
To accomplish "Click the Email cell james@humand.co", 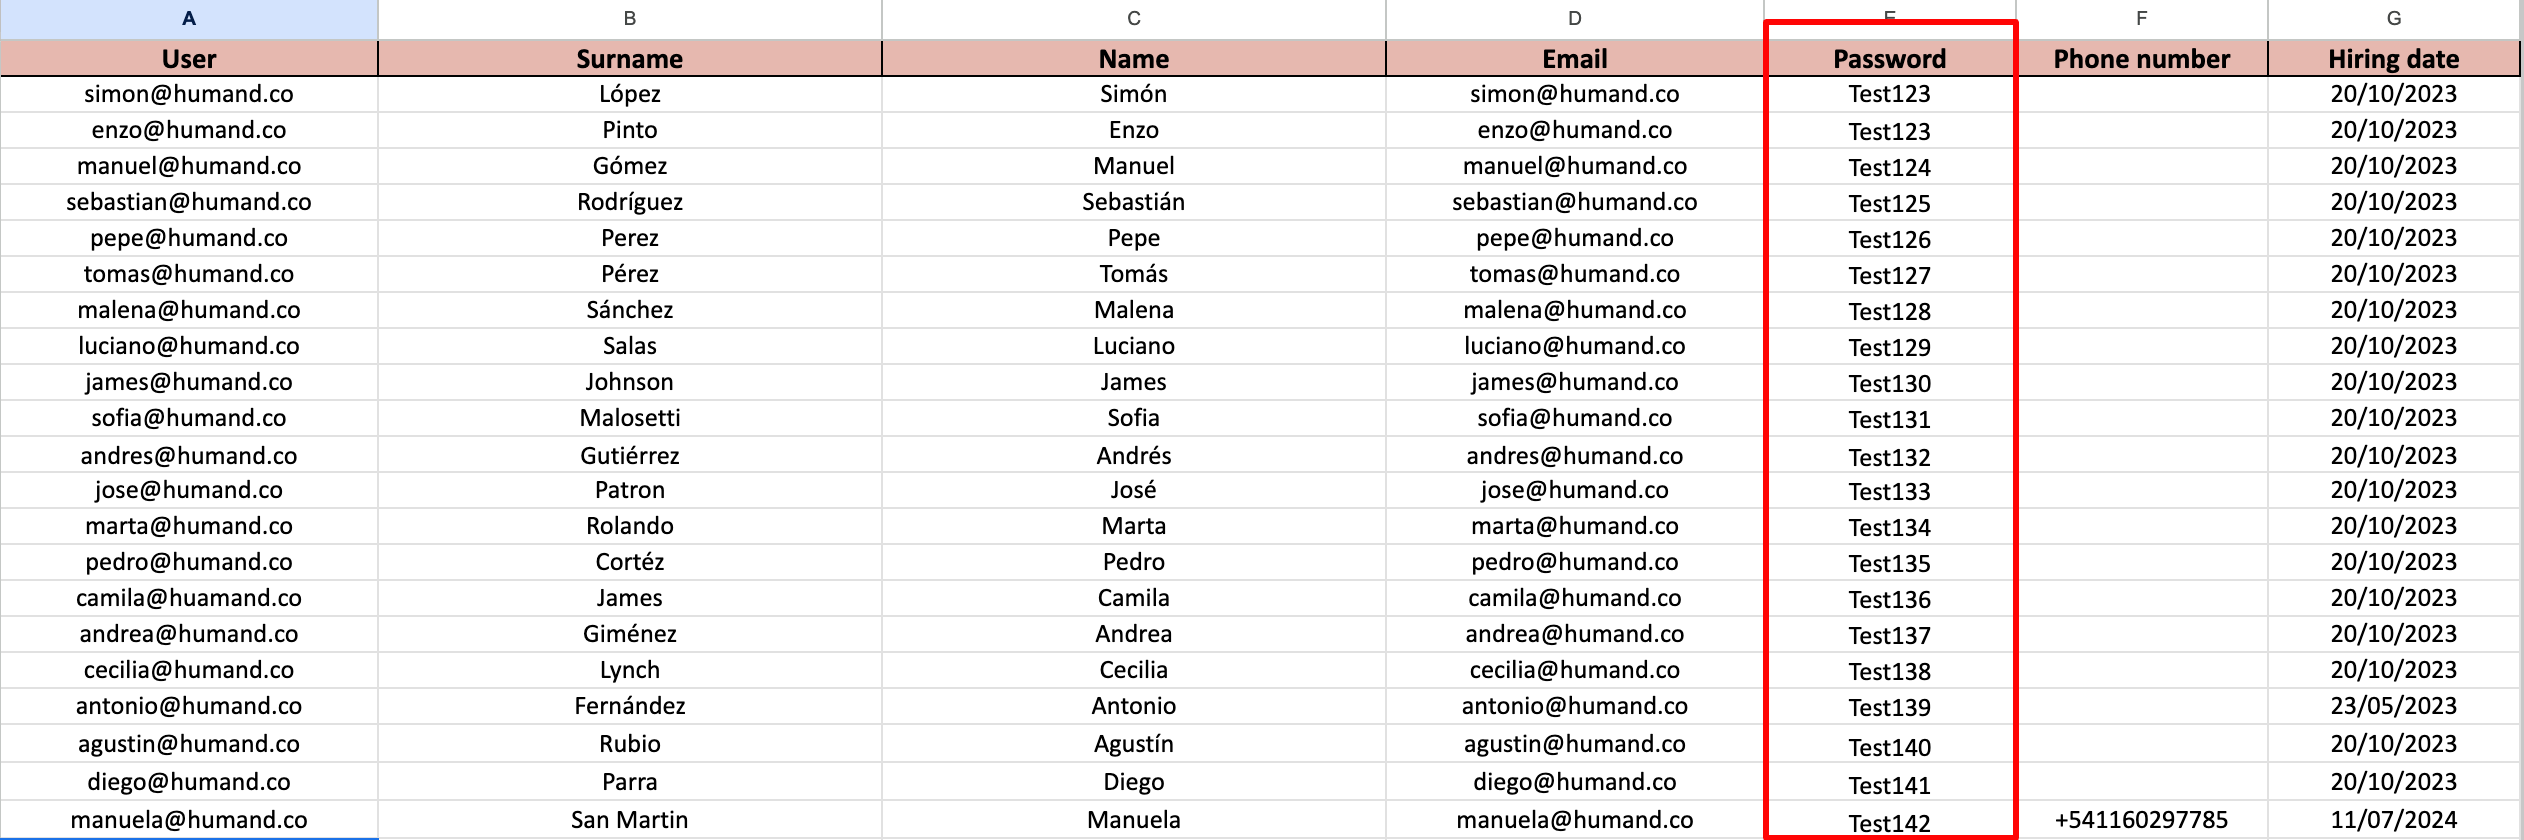I will [x=1574, y=382].
